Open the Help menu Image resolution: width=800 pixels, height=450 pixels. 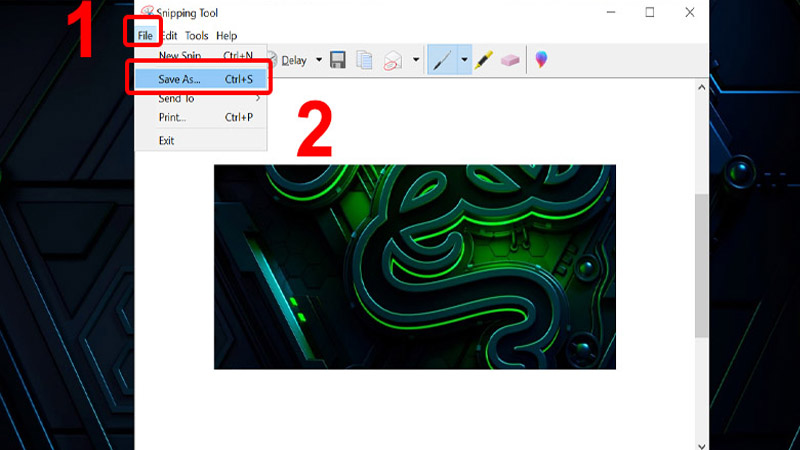pyautogui.click(x=227, y=36)
